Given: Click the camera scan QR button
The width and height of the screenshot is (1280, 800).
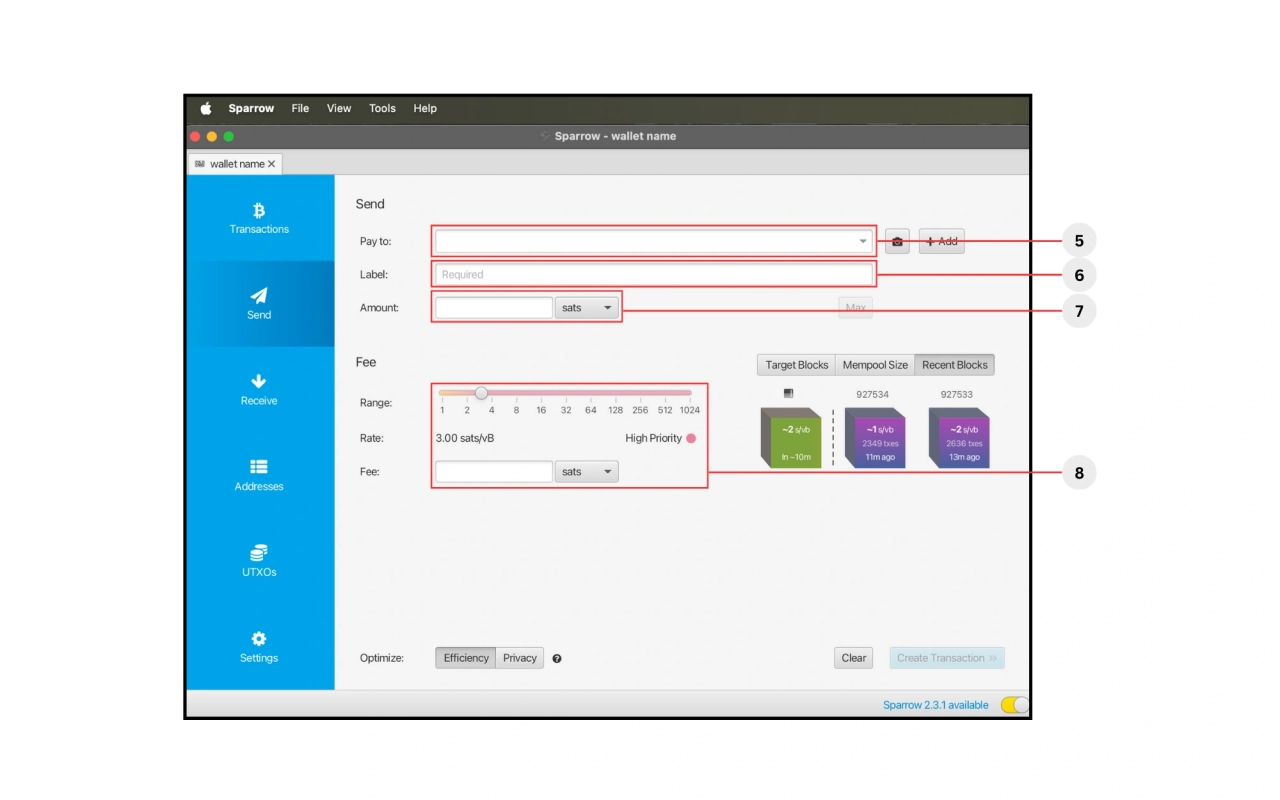Looking at the screenshot, I should [x=897, y=241].
